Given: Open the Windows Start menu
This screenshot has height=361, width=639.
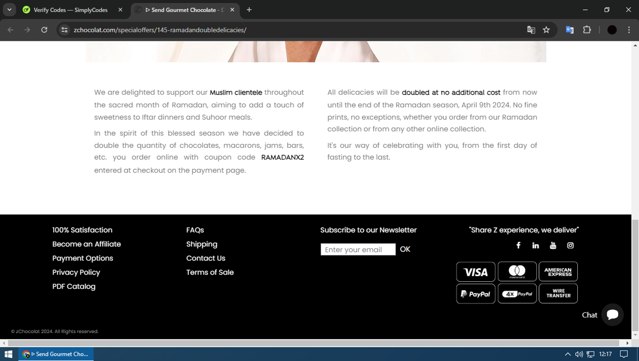Looking at the screenshot, I should coord(8,354).
